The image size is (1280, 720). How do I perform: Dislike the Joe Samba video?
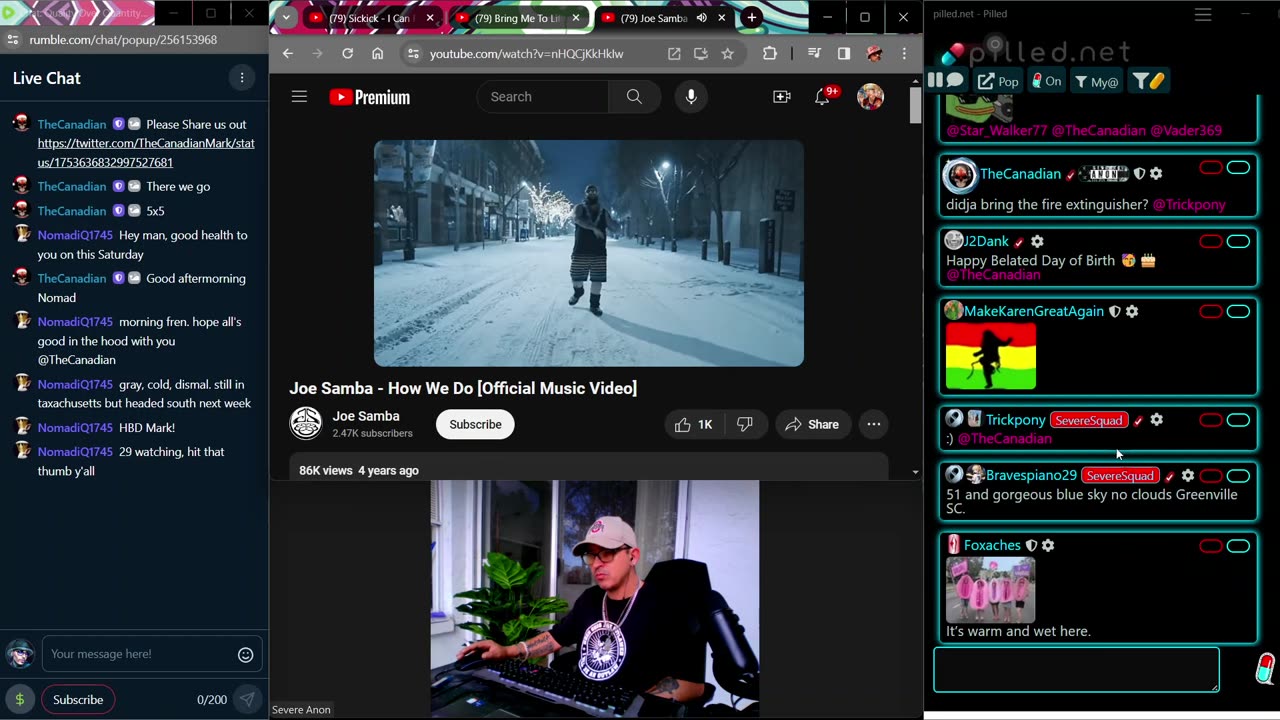point(745,425)
